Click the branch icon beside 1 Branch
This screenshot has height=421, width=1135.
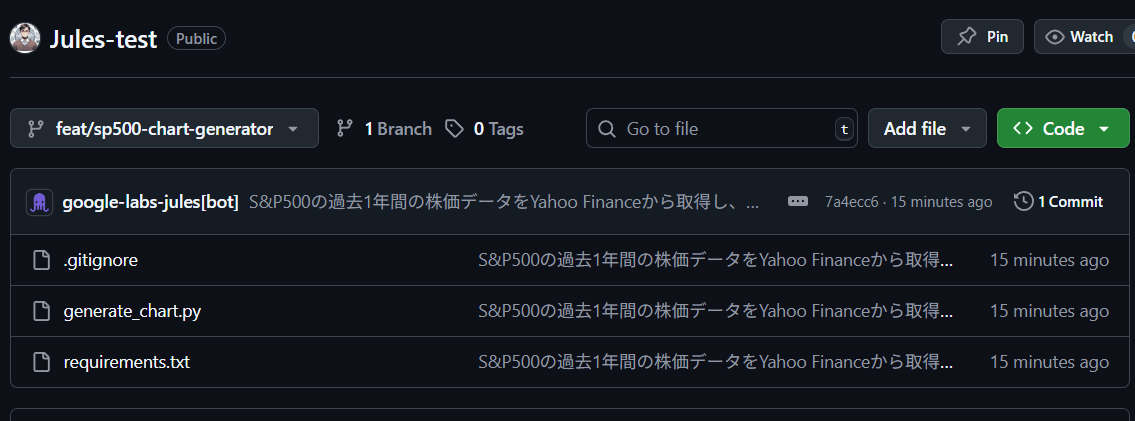pyautogui.click(x=345, y=129)
